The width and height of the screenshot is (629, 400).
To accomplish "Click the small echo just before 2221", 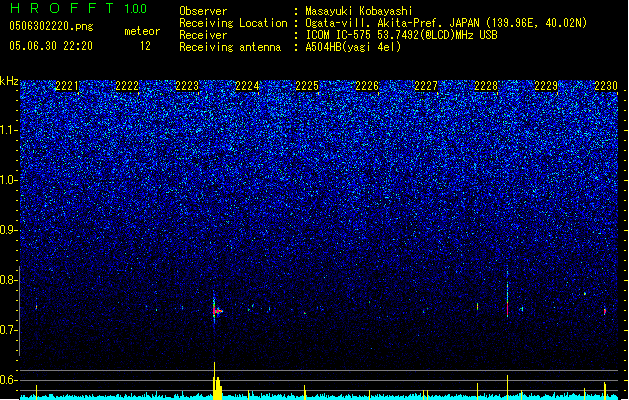I will (37, 307).
